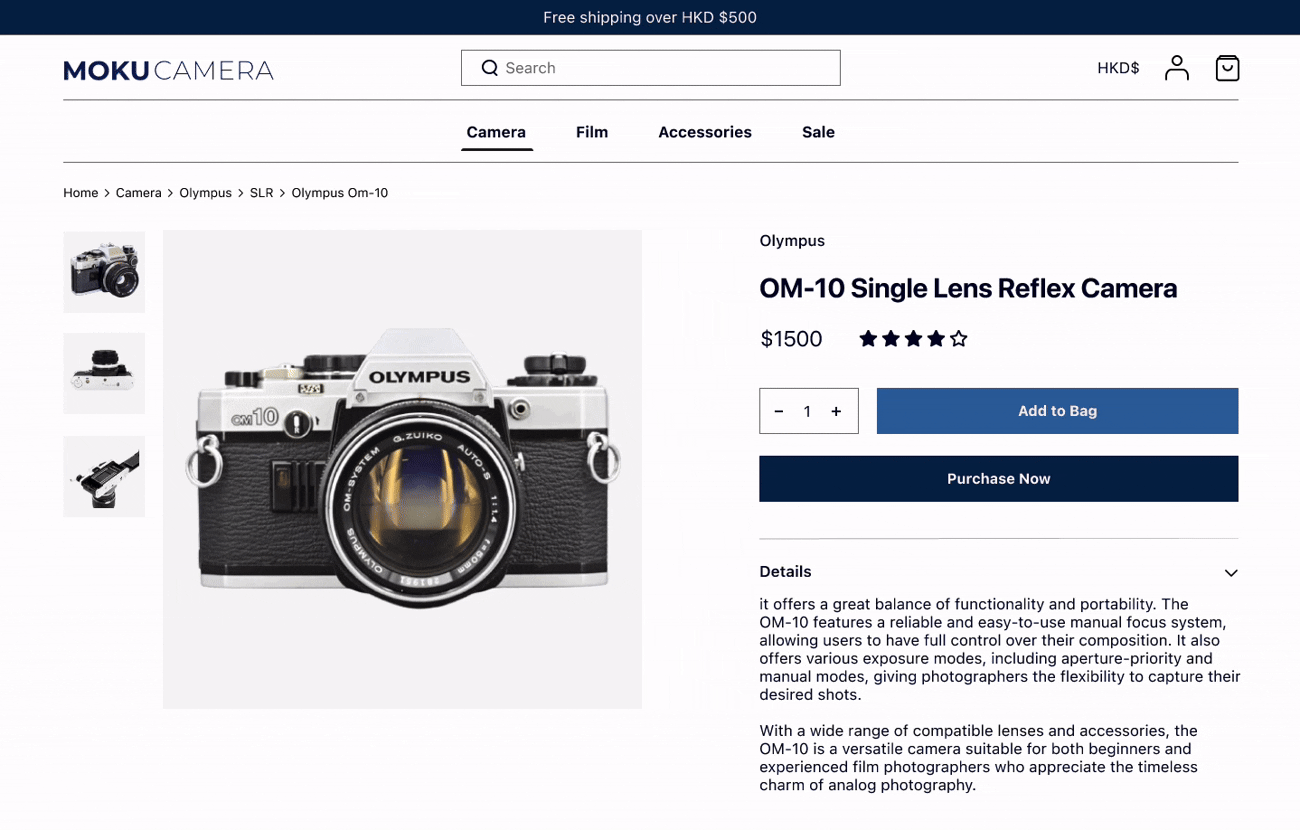The width and height of the screenshot is (1300, 830).
Task: Open the Film navigation tab
Action: (x=592, y=132)
